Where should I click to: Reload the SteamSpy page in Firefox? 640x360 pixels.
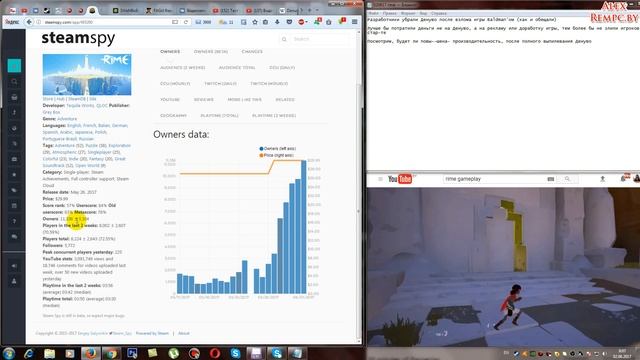coord(186,22)
